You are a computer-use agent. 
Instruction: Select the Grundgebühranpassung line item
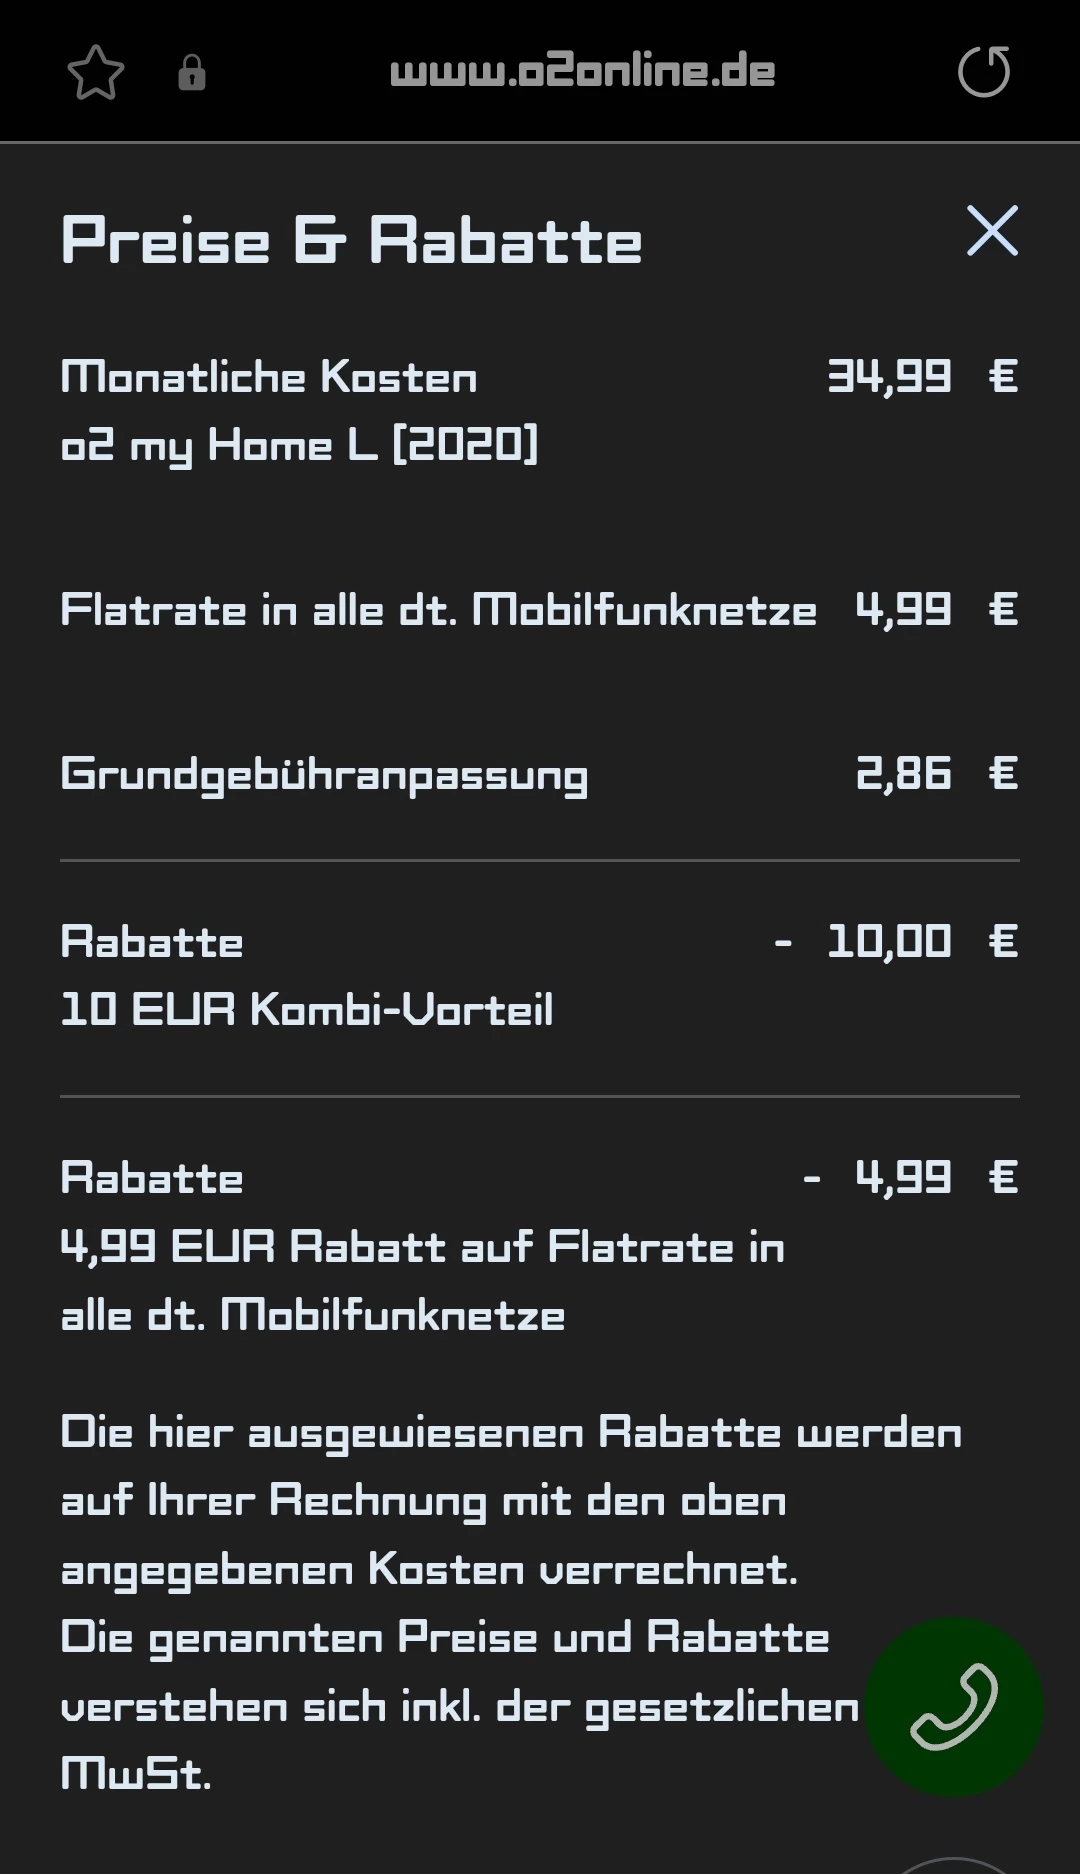coord(324,775)
